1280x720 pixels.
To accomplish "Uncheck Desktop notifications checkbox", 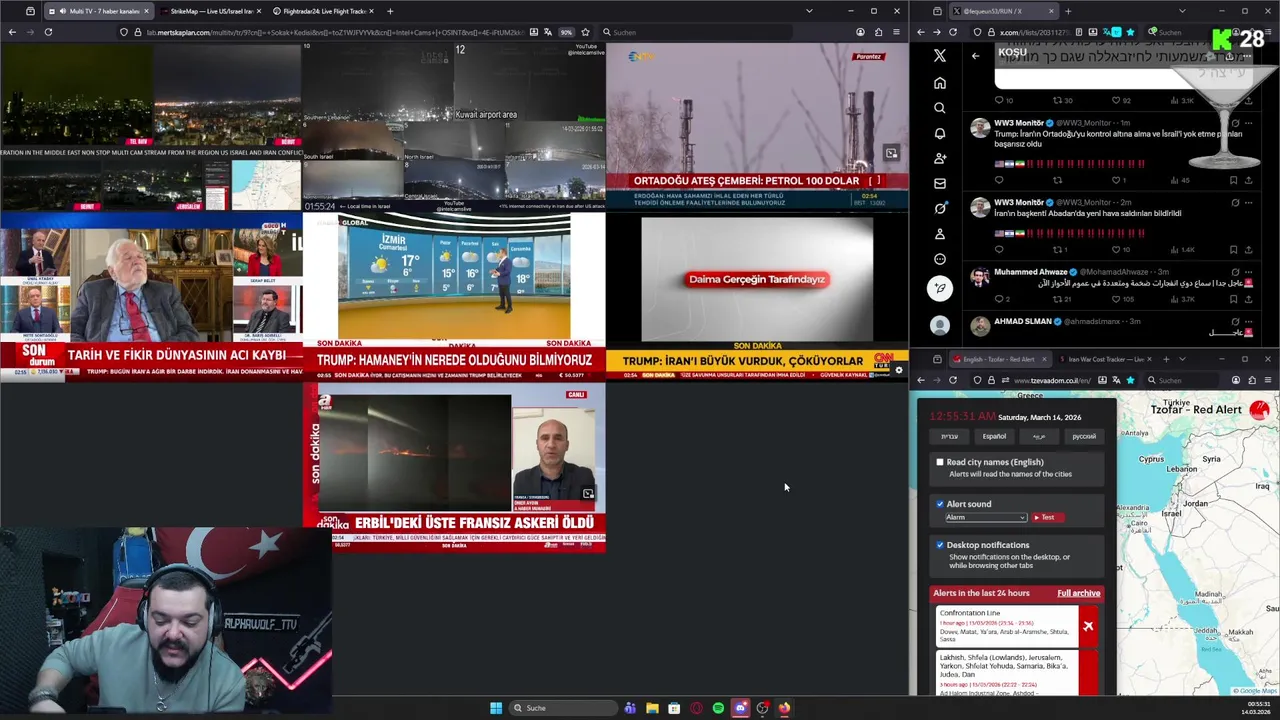I will (x=940, y=545).
